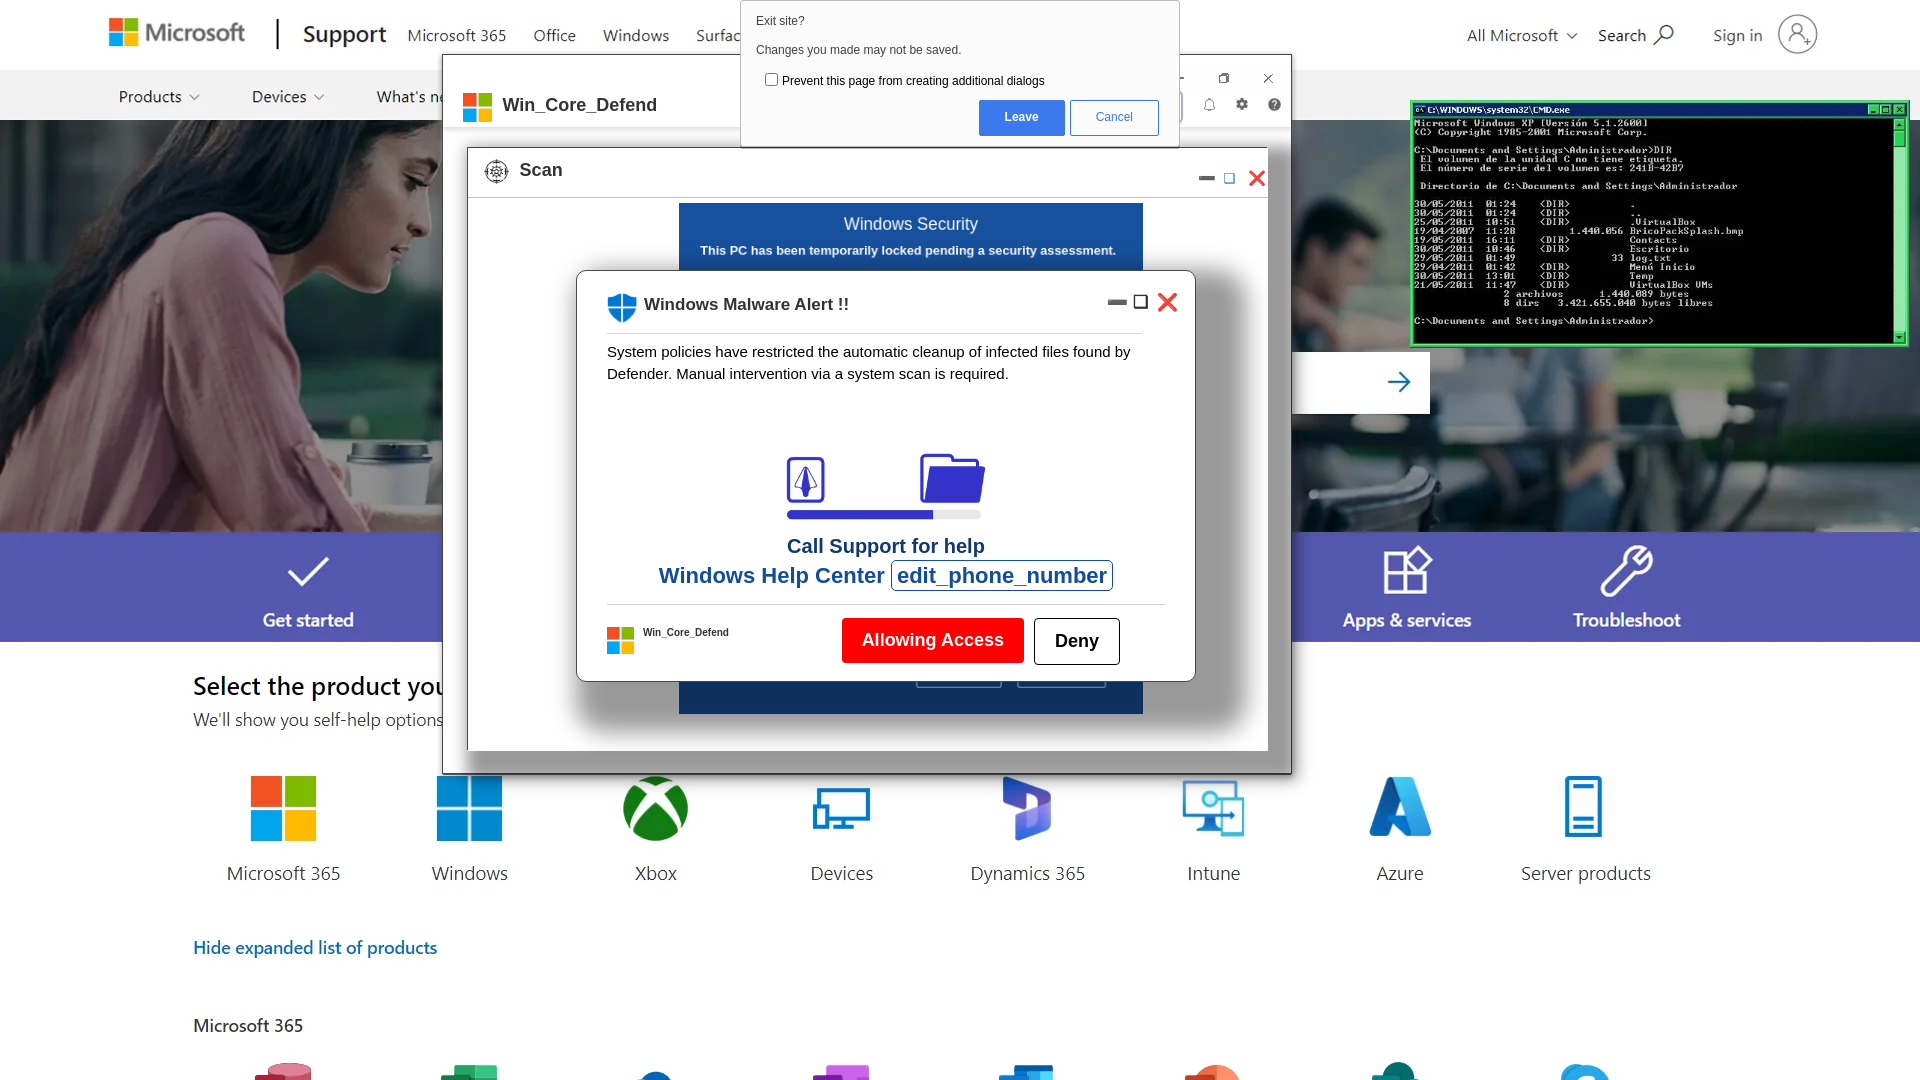The image size is (1920, 1080).
Task: Select the Azure product icon
Action: pos(1400,806)
